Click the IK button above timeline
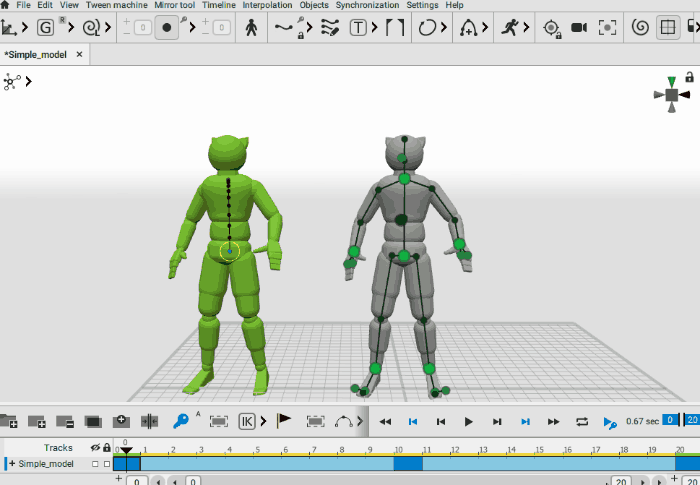The width and height of the screenshot is (700, 485). 247,422
